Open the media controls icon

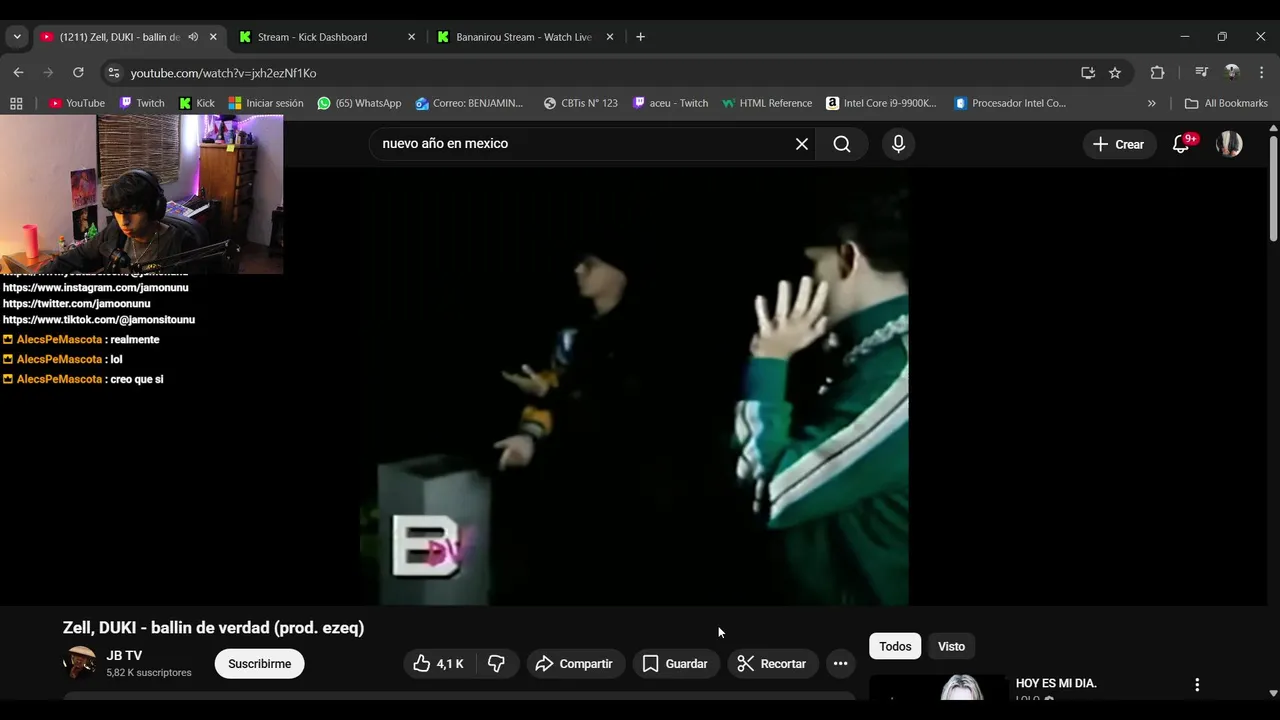[1202, 73]
